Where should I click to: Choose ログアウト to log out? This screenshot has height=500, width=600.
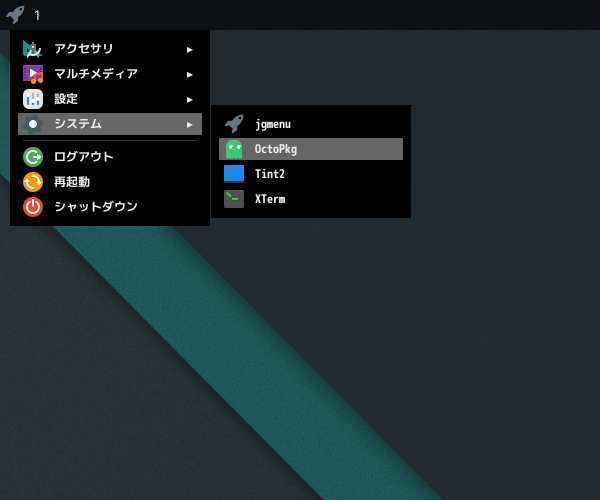click(110, 157)
